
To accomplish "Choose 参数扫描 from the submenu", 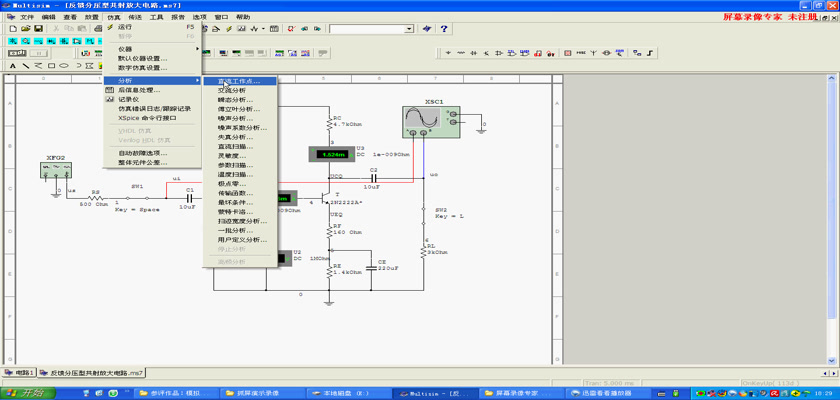I will (240, 165).
